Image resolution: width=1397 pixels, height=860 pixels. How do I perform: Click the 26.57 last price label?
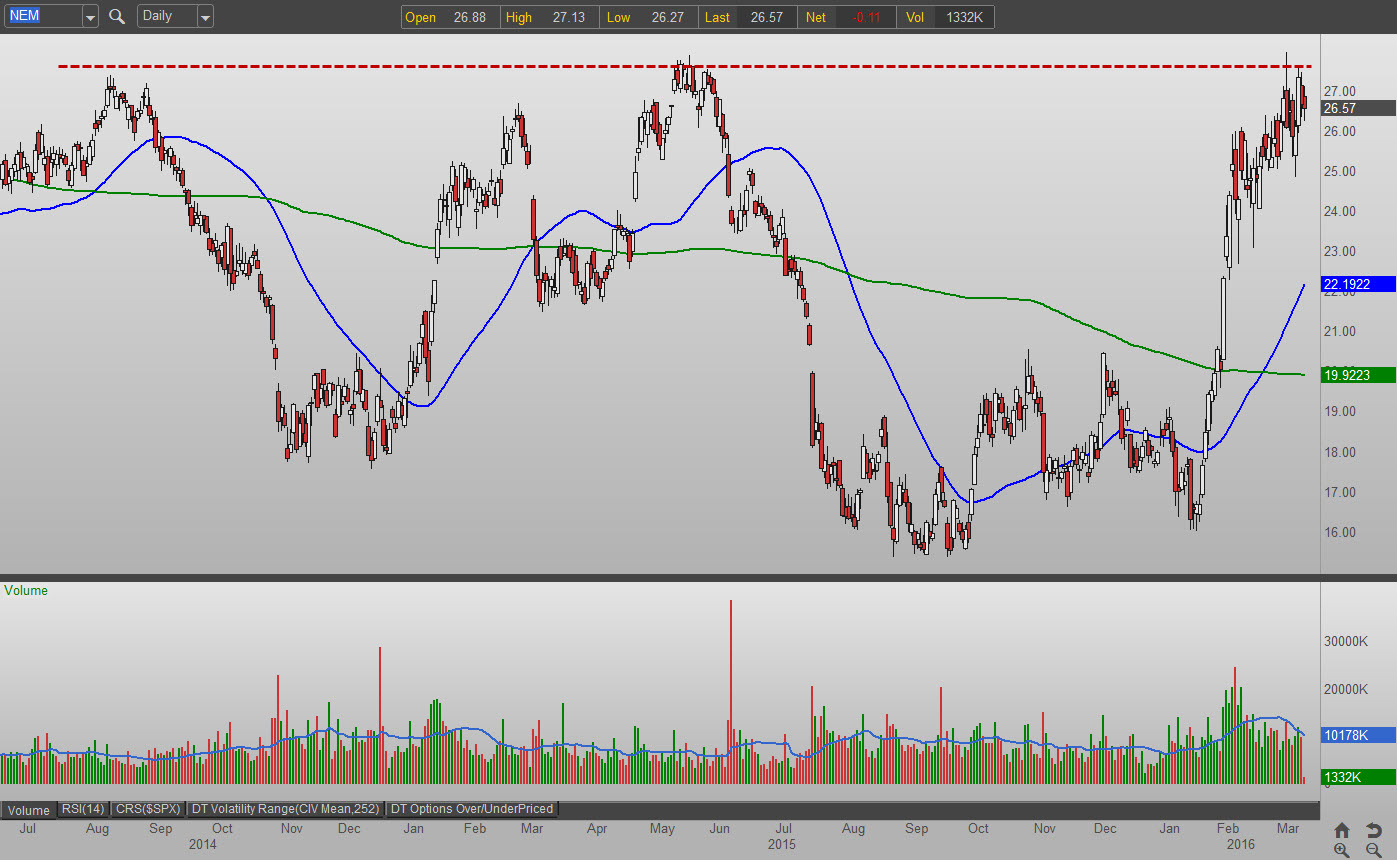[1358, 108]
